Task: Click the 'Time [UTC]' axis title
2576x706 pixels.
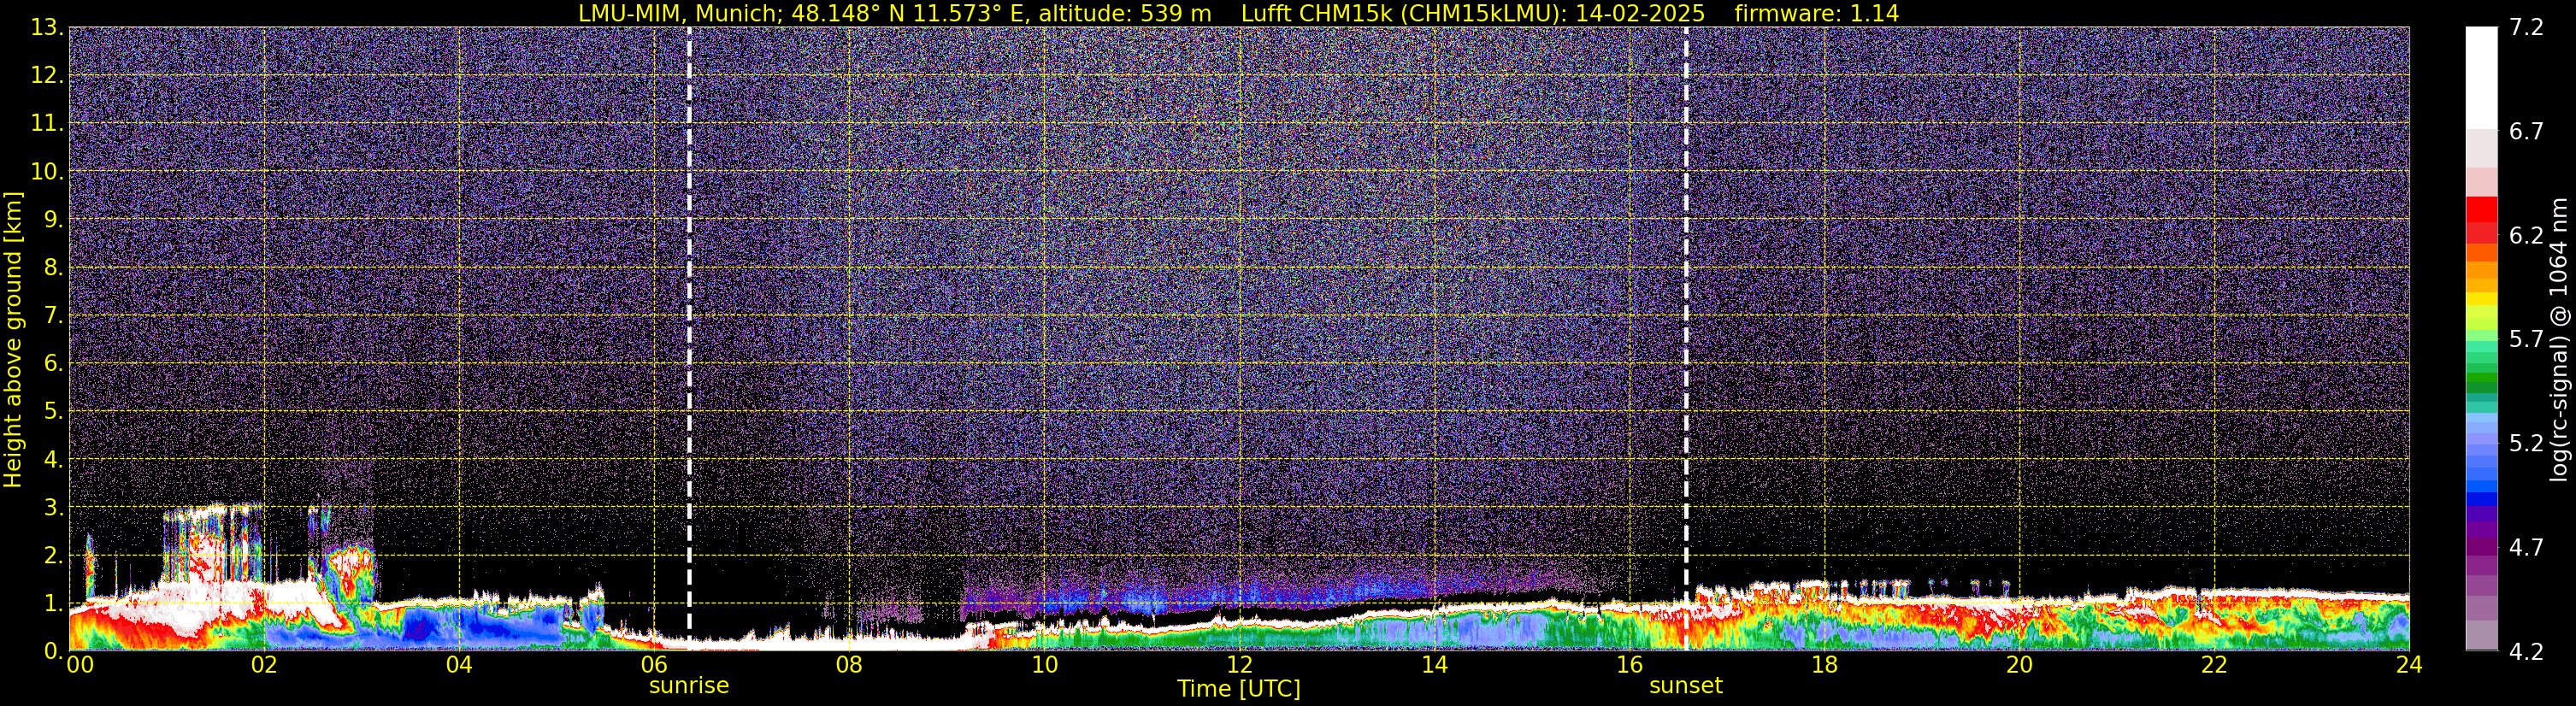Action: [1238, 689]
